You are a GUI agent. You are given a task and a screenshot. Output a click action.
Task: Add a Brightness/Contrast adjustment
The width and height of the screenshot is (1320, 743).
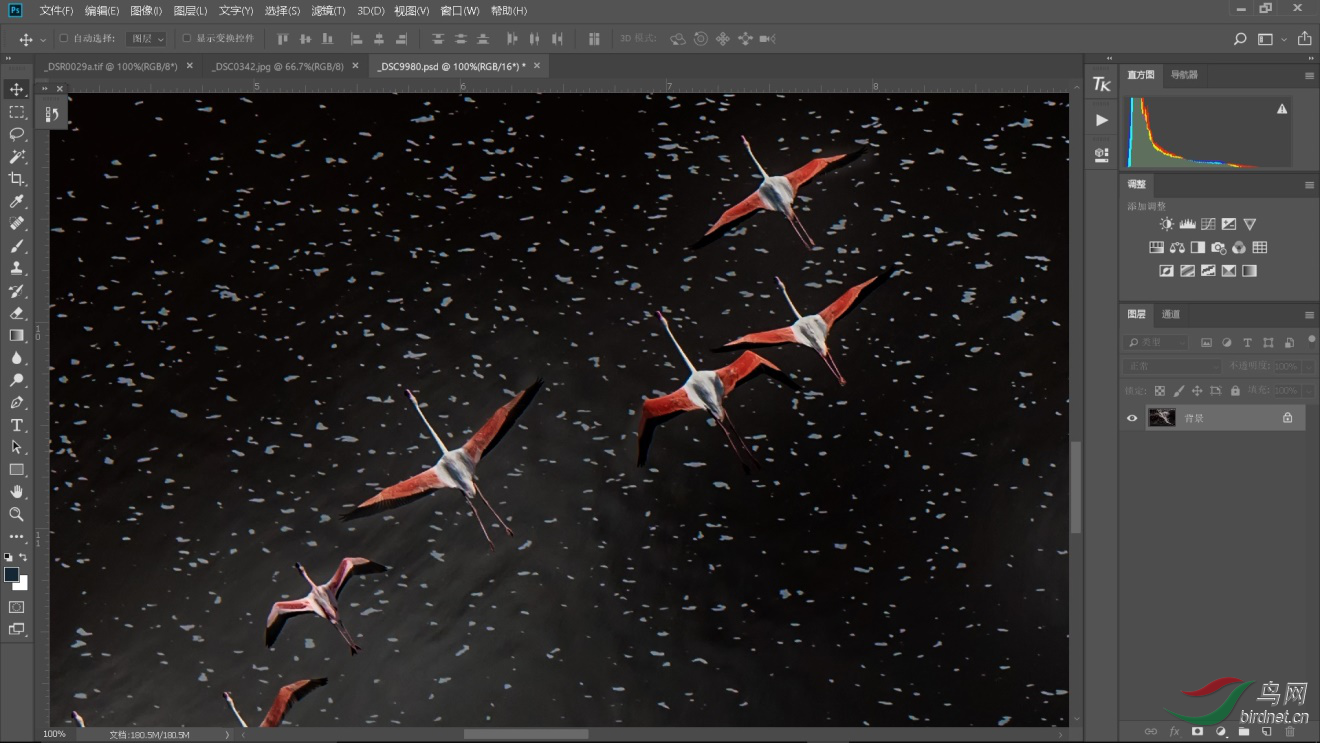pyautogui.click(x=1166, y=225)
